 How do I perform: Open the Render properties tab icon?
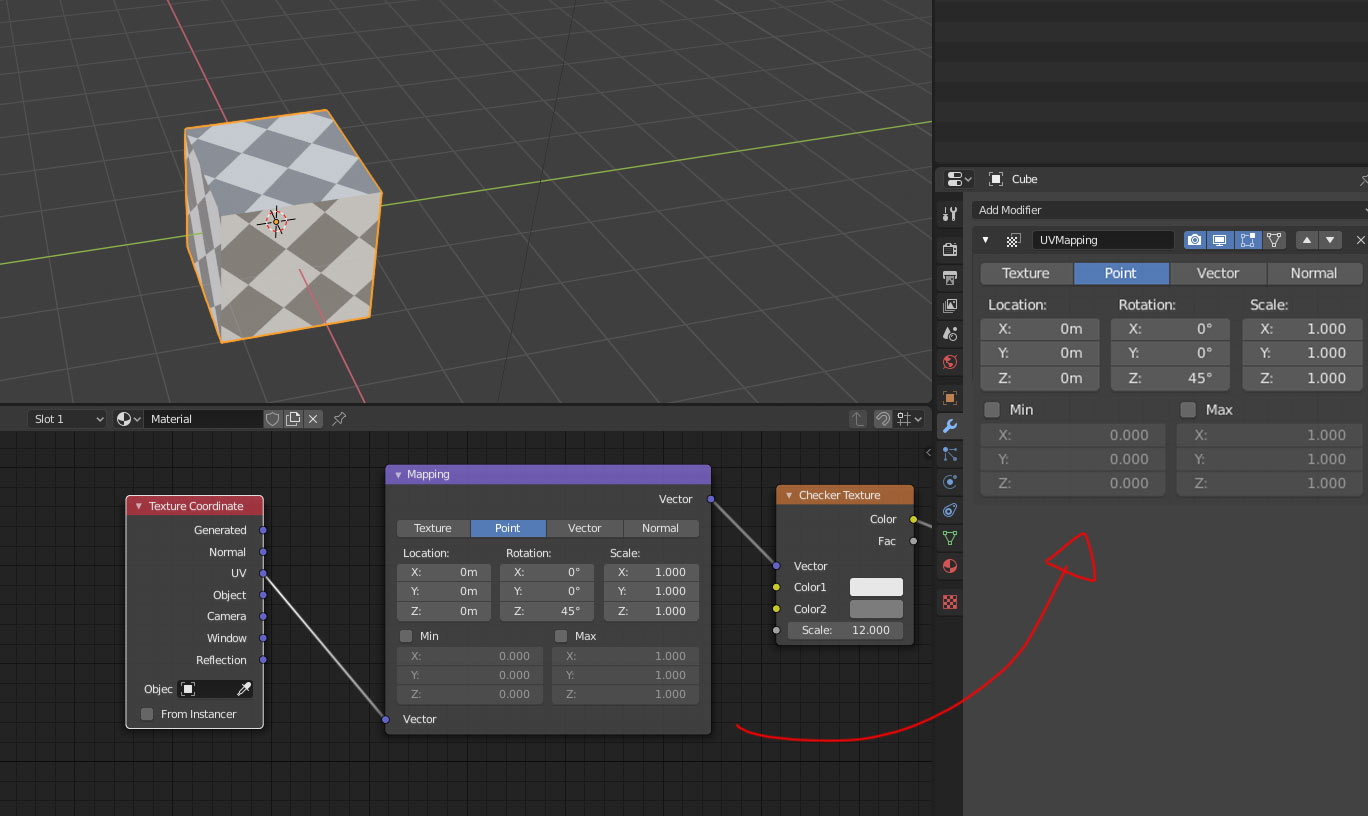(950, 249)
